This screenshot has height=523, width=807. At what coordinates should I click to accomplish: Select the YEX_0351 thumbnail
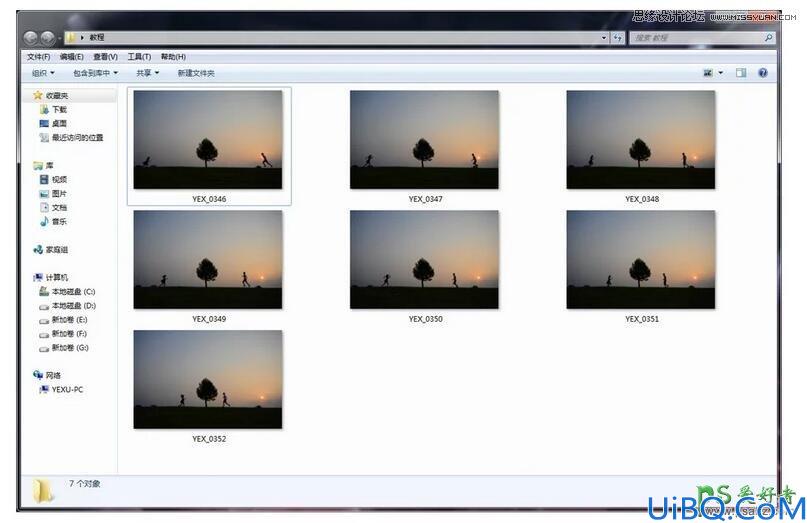641,259
